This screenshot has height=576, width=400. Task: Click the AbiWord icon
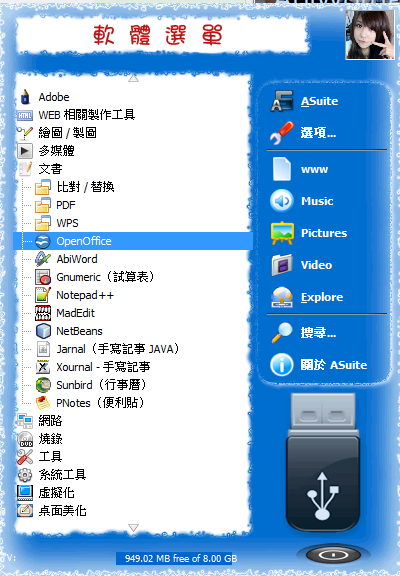pos(43,259)
